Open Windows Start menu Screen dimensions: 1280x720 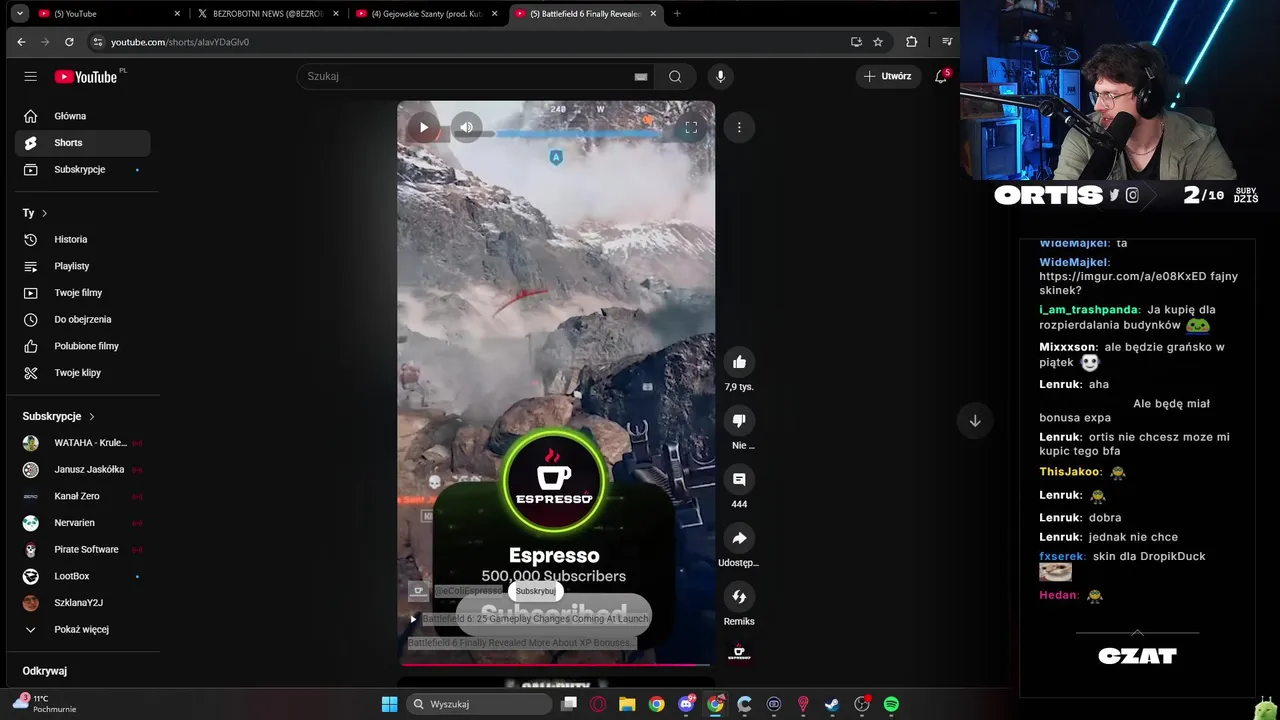(389, 704)
